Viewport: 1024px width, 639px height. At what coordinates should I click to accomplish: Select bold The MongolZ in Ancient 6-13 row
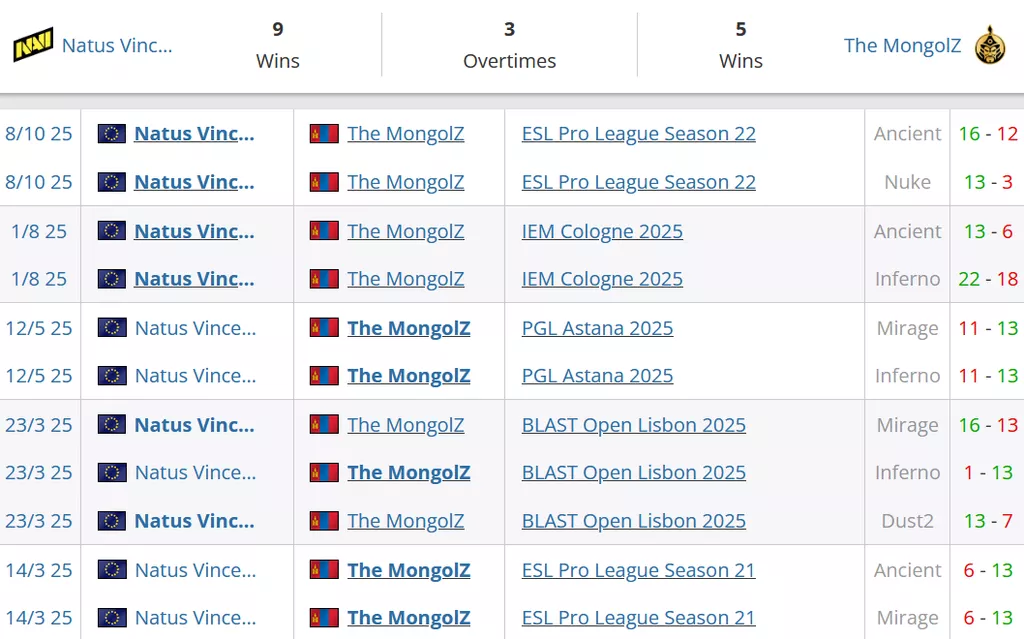[408, 570]
